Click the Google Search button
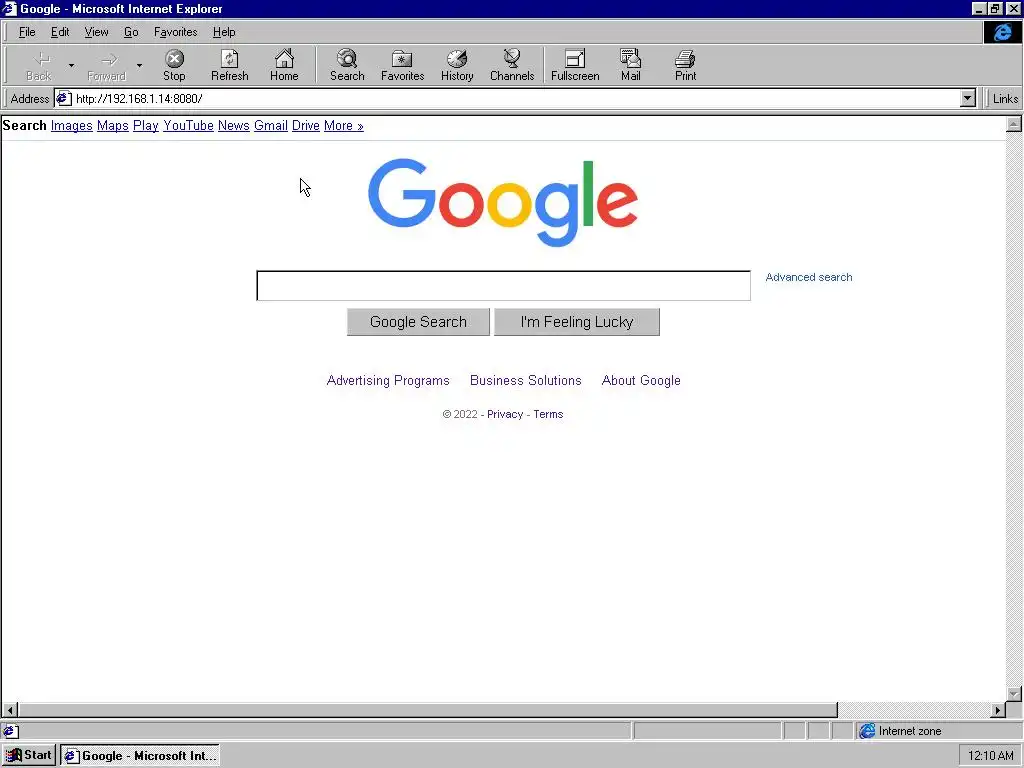 (x=418, y=322)
